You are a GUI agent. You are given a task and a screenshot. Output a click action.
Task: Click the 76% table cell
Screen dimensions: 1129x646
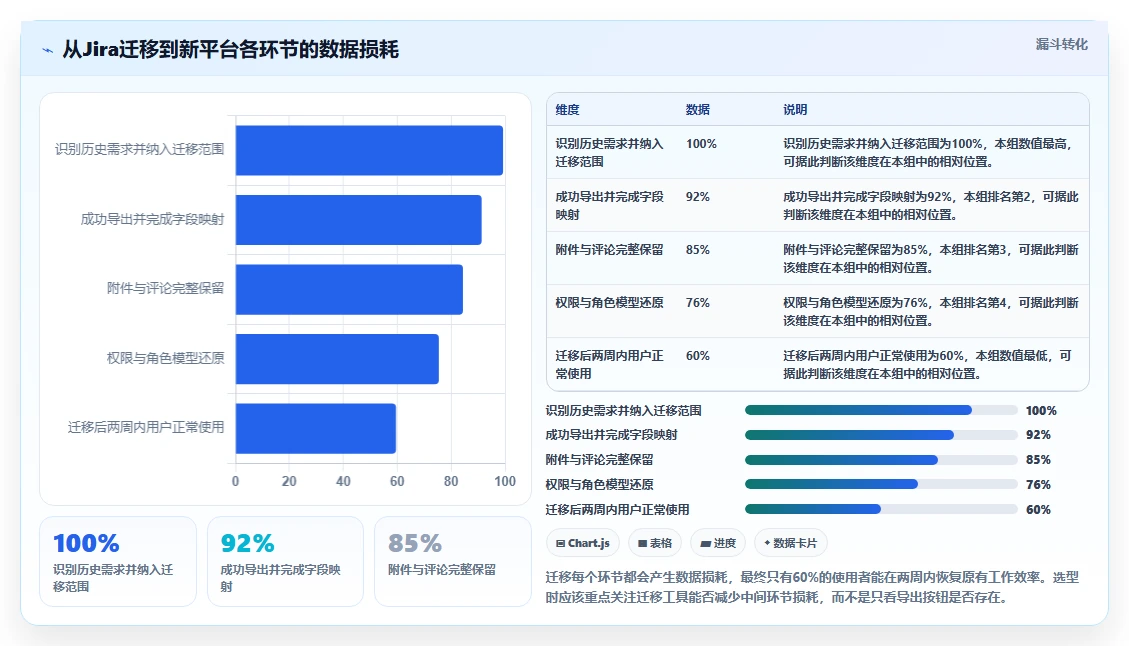(x=698, y=302)
